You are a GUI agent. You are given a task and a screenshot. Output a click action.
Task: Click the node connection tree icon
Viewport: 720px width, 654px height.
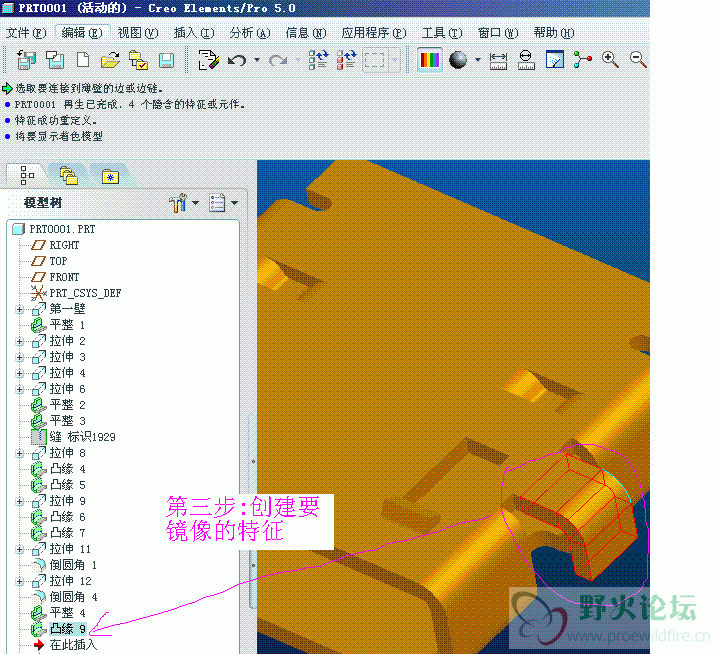(582, 60)
